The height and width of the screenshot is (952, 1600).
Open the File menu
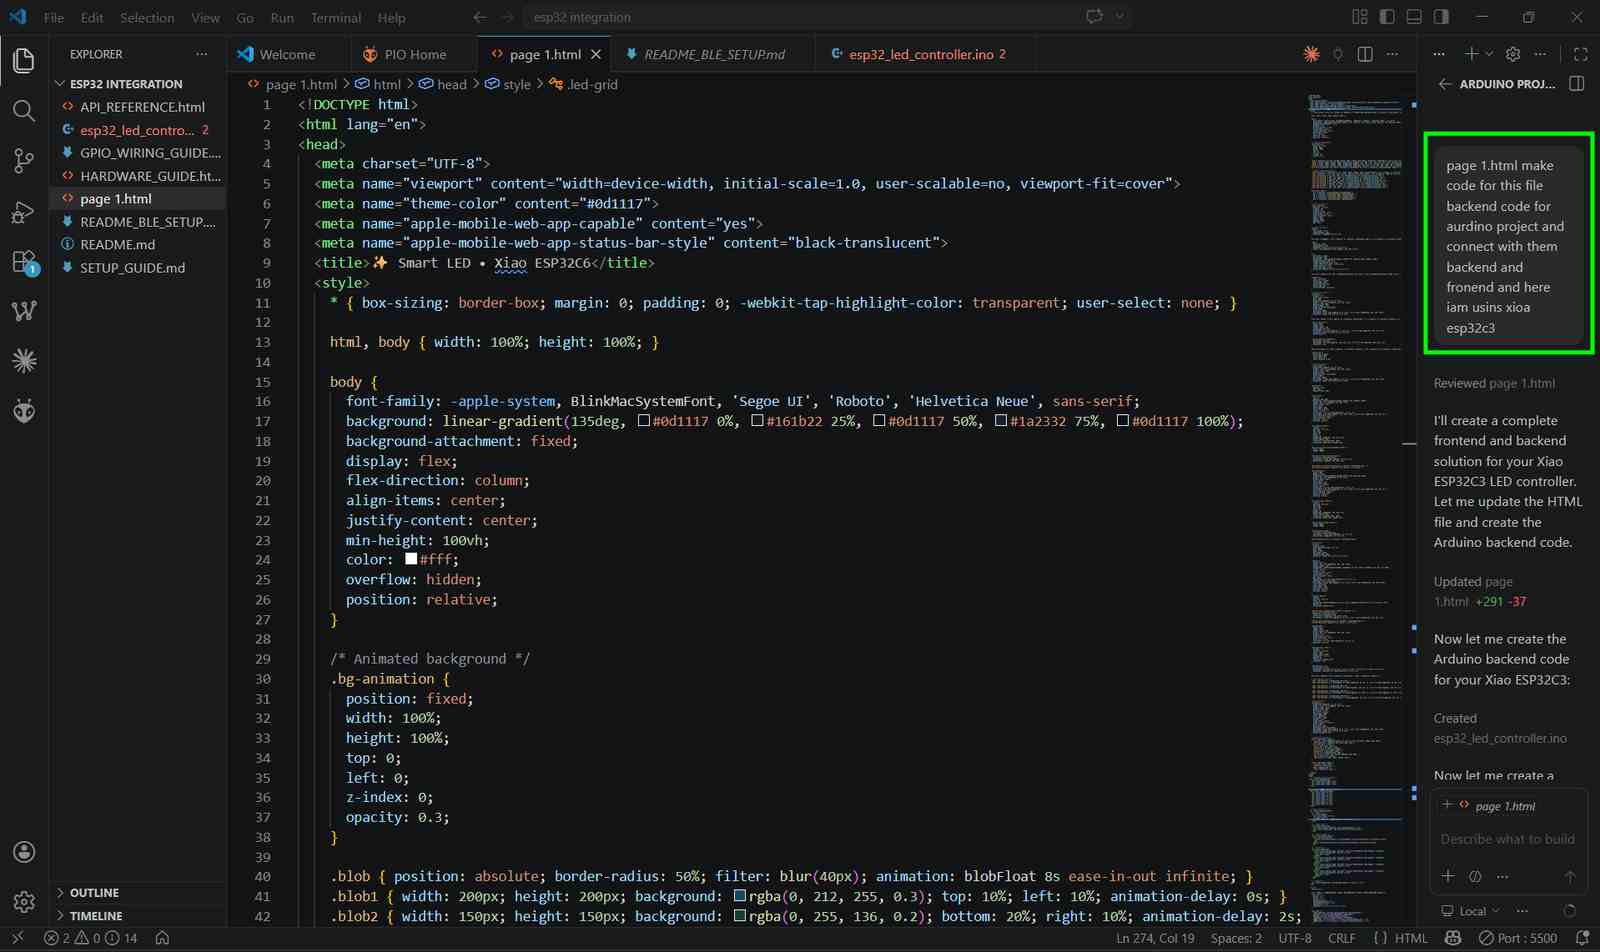click(x=54, y=17)
